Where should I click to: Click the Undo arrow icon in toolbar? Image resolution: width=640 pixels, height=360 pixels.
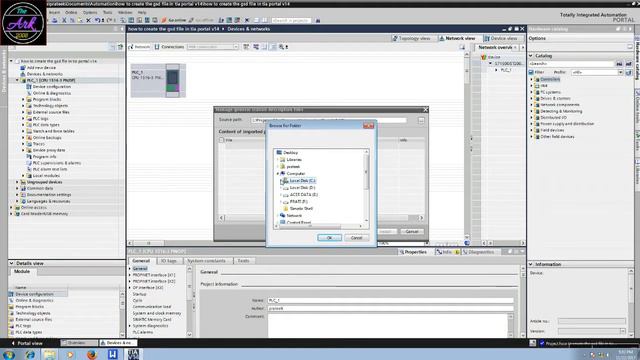(97, 20)
